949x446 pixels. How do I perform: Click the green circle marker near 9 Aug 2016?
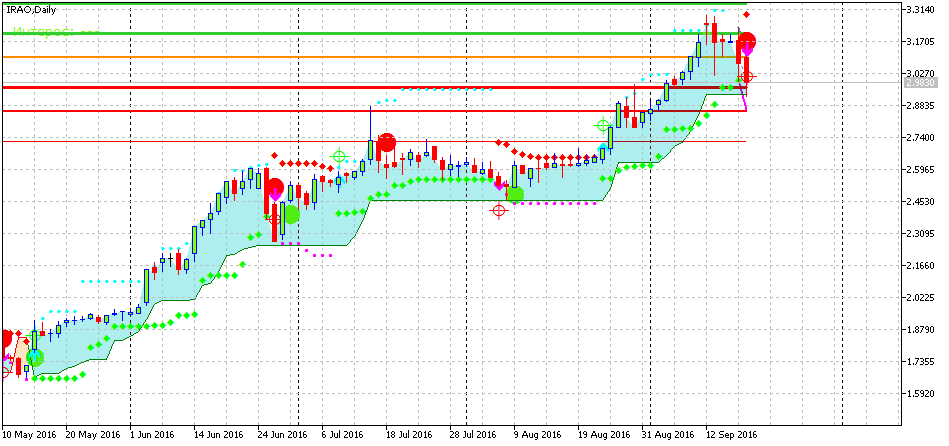[x=515, y=193]
